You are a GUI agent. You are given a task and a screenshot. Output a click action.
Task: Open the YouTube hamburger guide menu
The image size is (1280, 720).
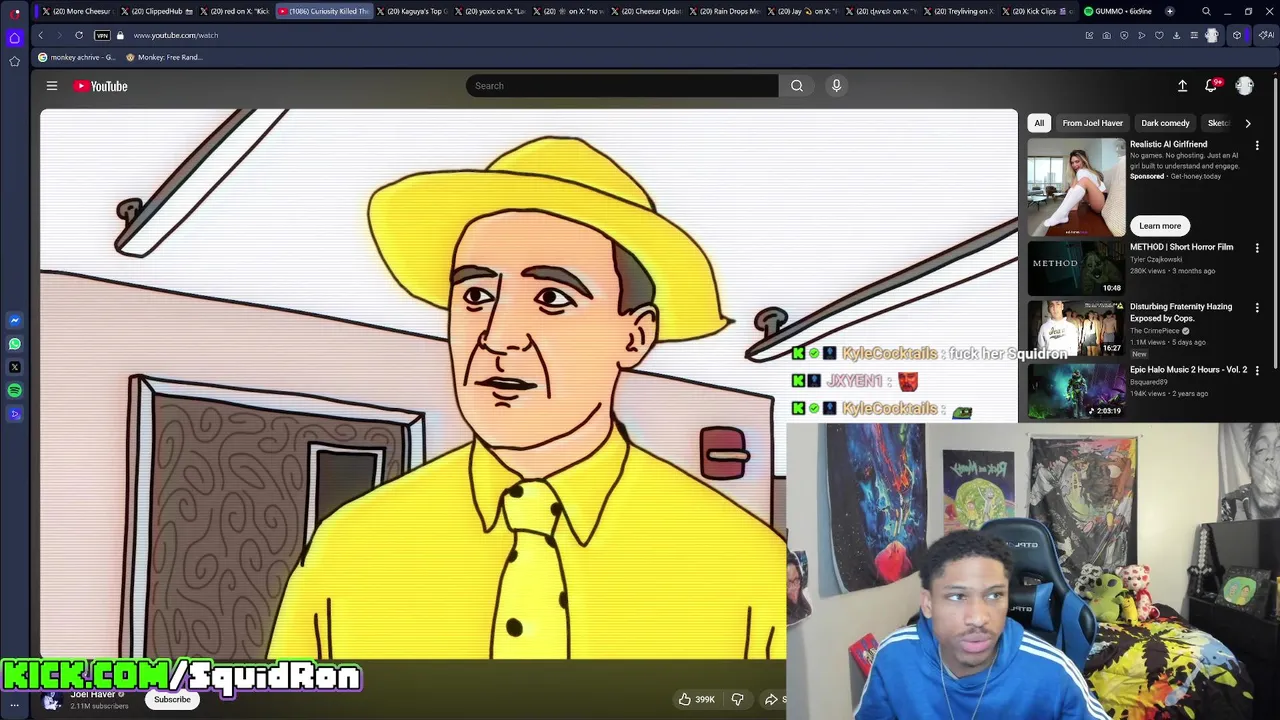(52, 86)
